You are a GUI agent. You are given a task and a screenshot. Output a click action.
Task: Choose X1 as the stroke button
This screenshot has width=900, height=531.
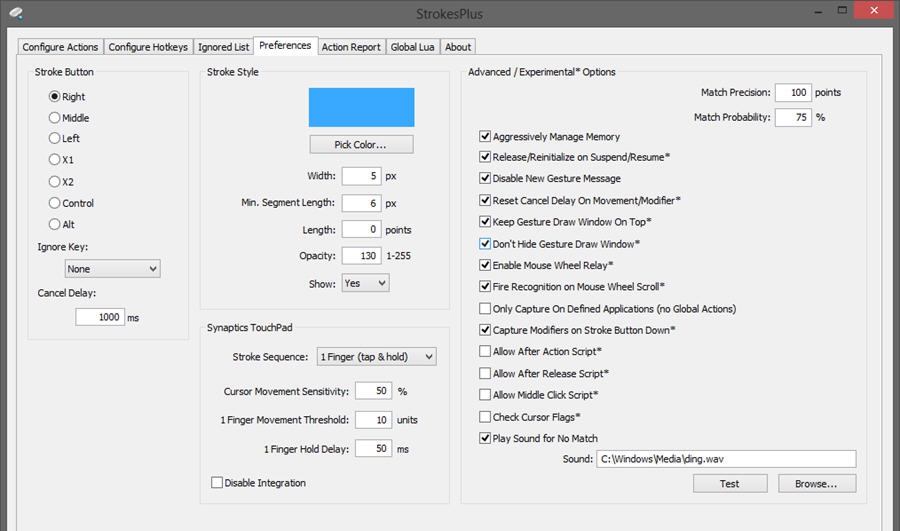55,160
